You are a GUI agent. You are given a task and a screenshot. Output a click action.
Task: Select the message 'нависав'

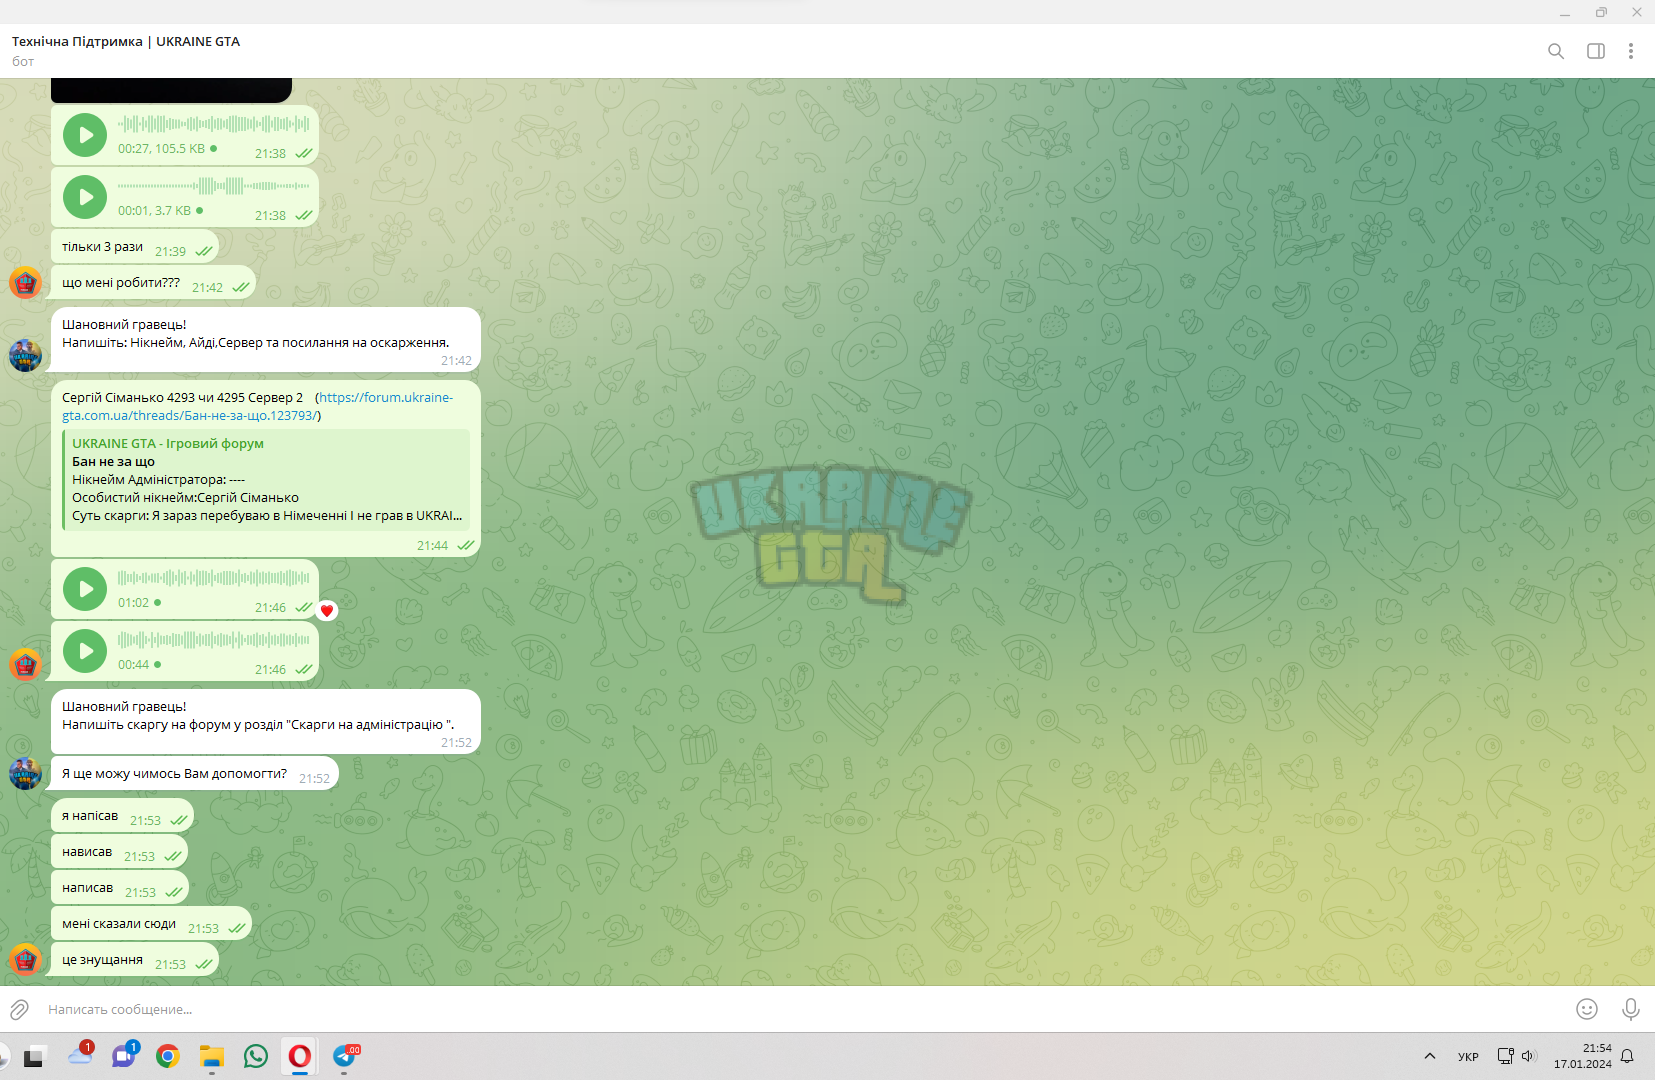(119, 852)
